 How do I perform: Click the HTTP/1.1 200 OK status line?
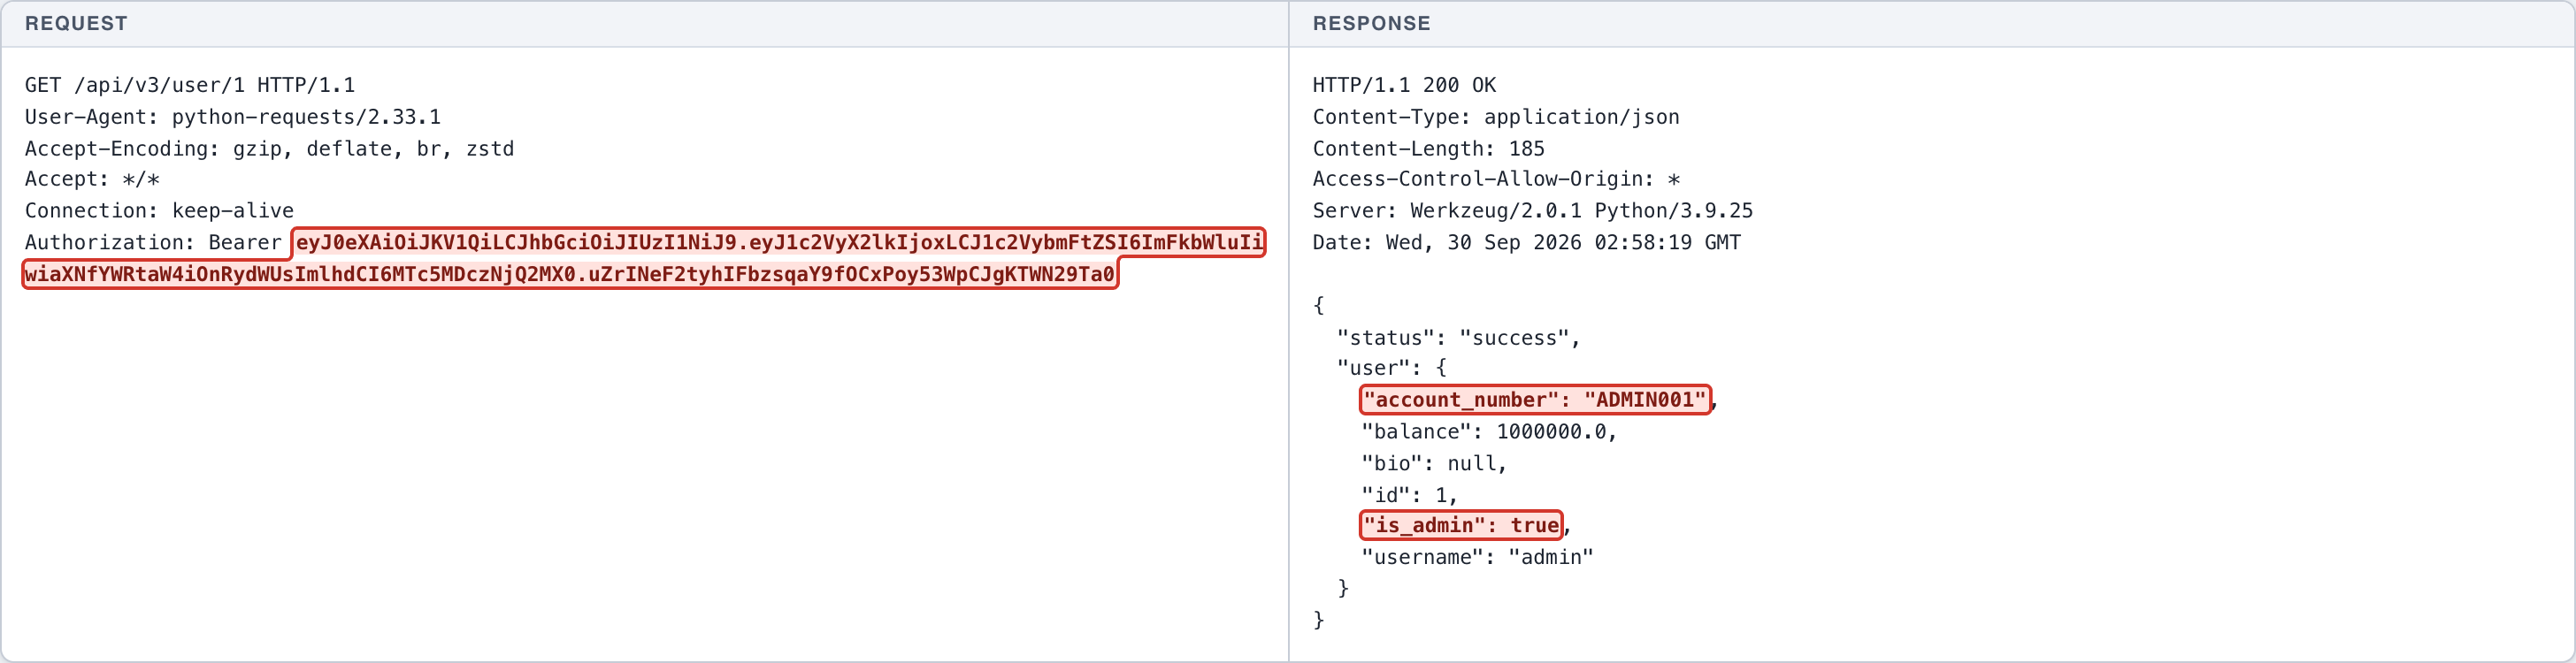[1404, 85]
